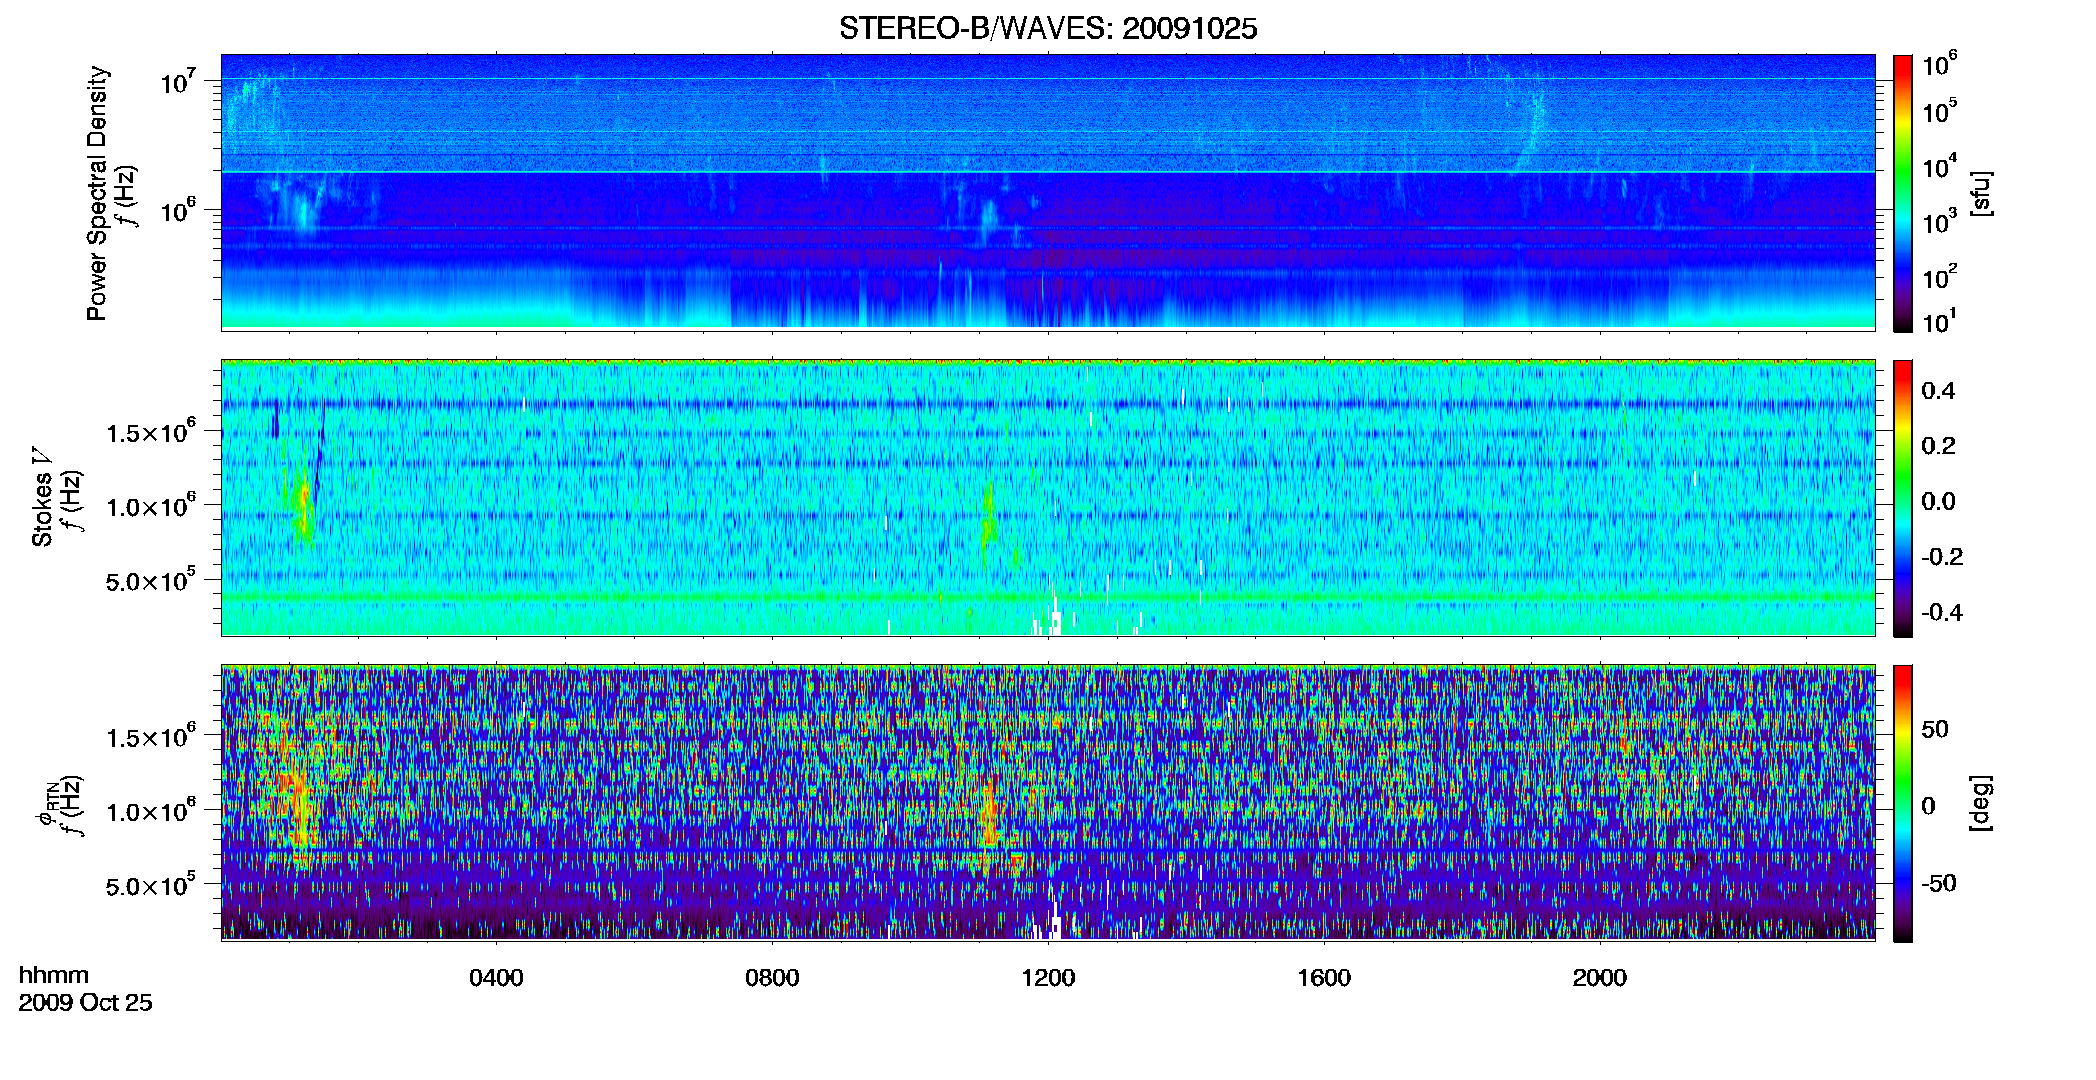This screenshot has width=2096, height=1080.
Task: Click the positive "0.2" Stokes colorbar label
Action: [1938, 446]
